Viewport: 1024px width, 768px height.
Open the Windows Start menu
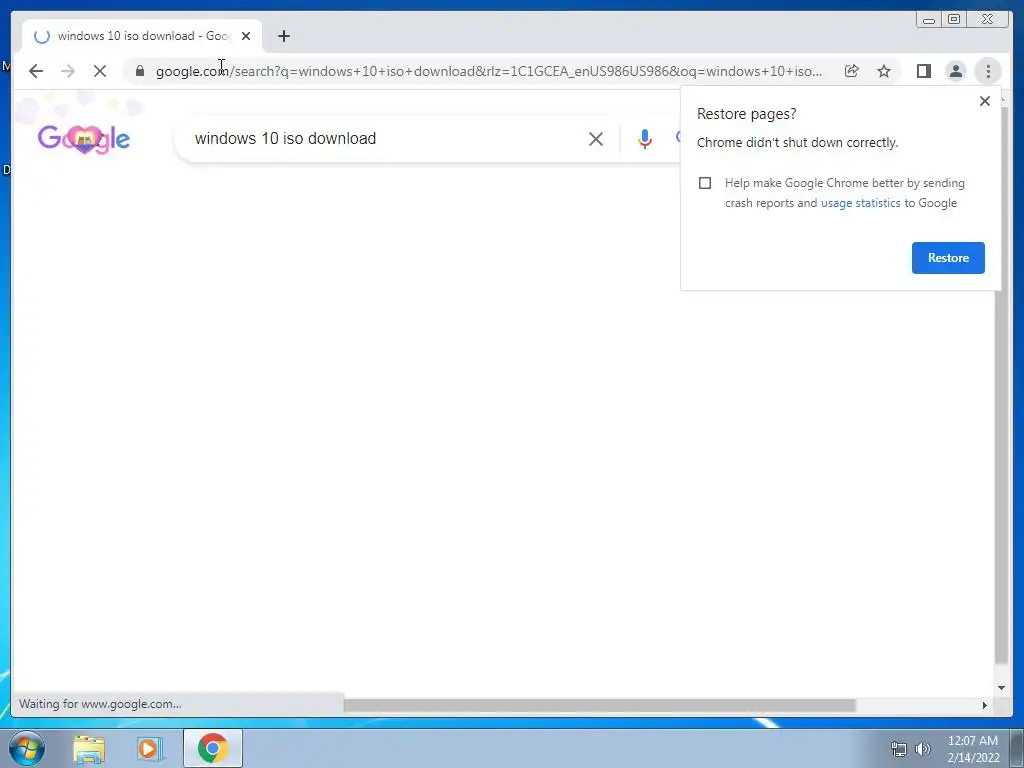[26, 748]
